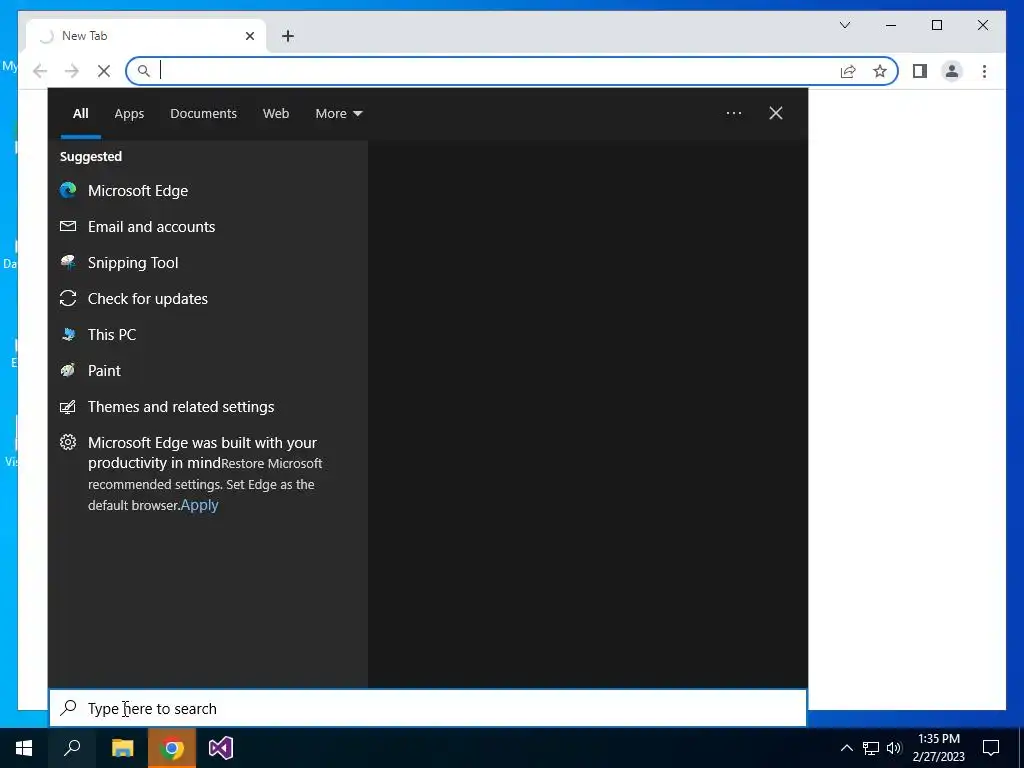Open the notification center icon

pos(991,748)
